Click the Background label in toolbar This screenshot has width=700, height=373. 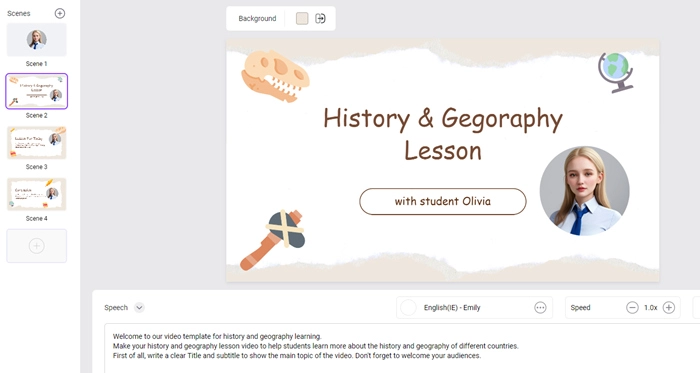[257, 18]
